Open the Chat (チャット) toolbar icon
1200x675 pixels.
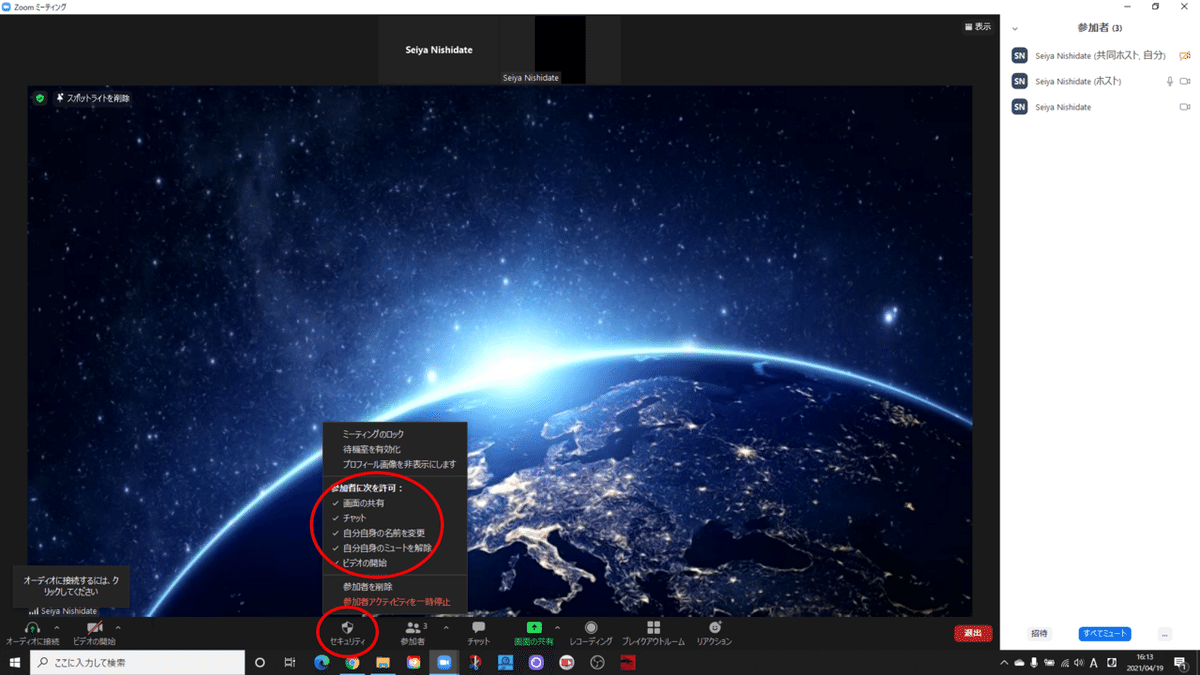[478, 627]
